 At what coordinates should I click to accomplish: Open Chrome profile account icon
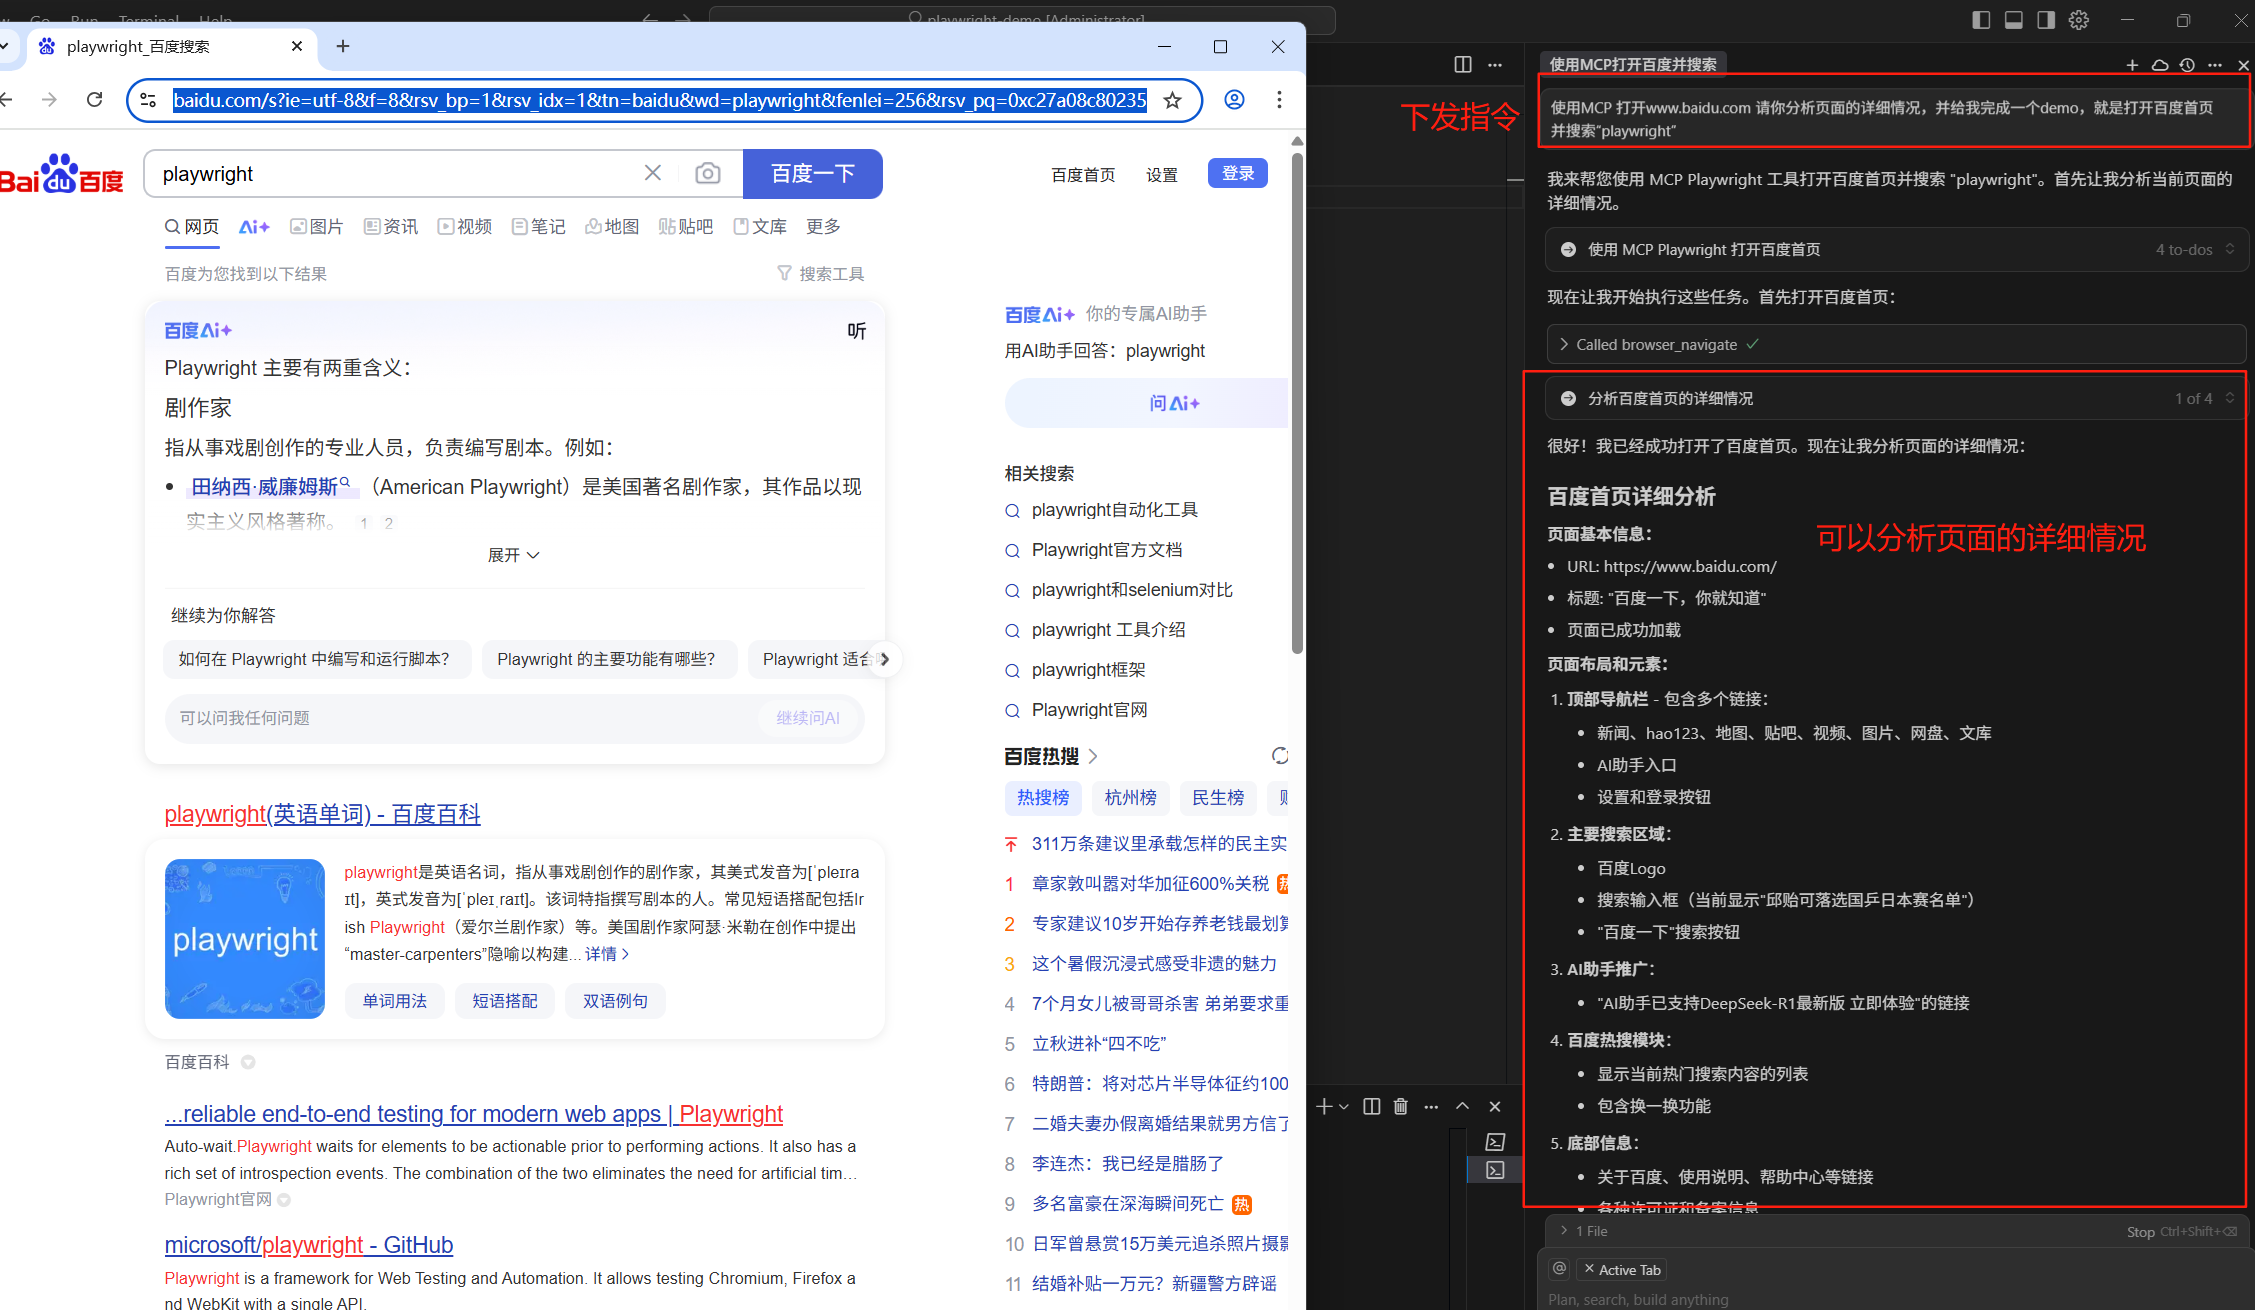[x=1235, y=100]
